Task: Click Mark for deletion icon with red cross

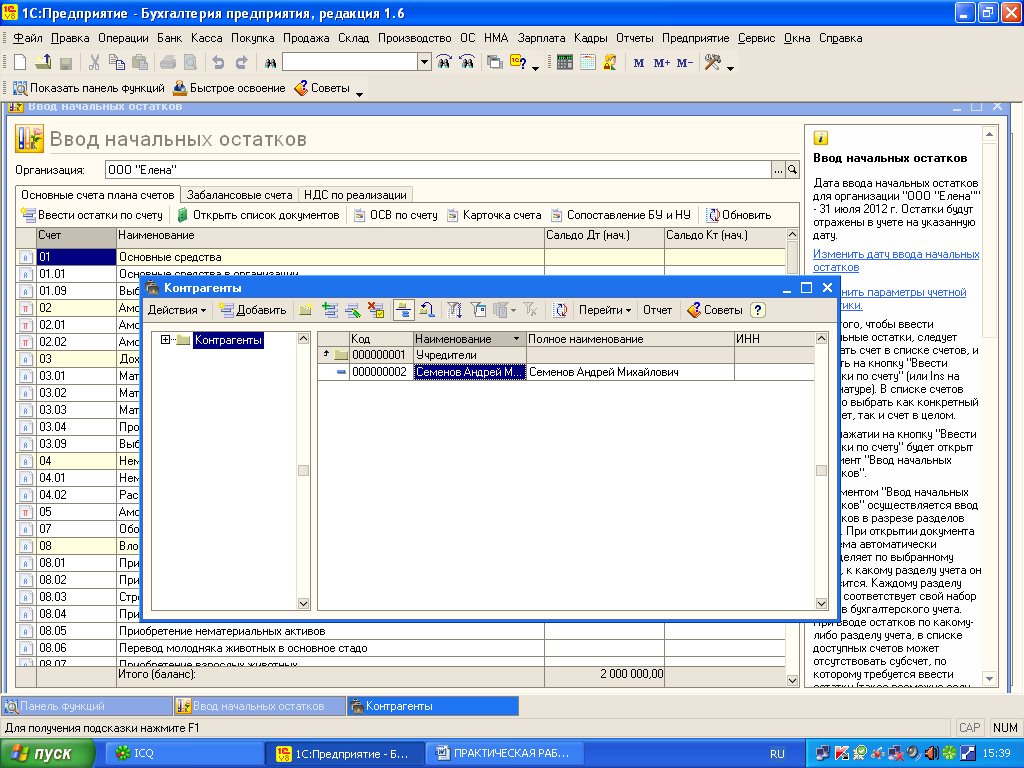Action: (376, 310)
